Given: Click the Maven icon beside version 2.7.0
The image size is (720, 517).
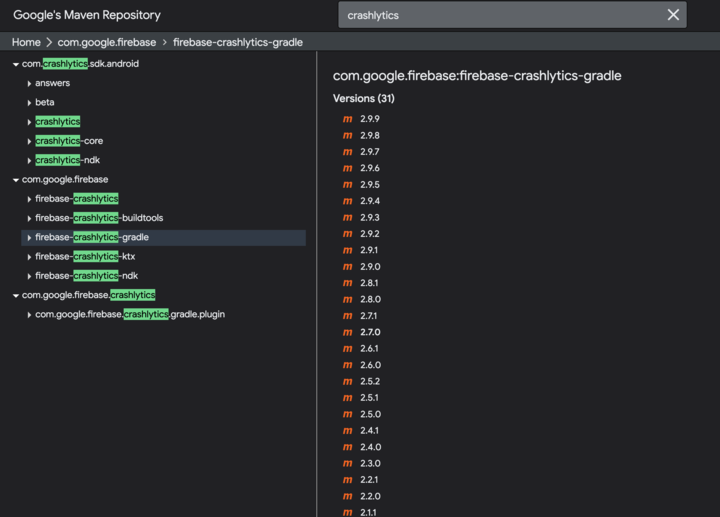Looking at the screenshot, I should coord(347,332).
